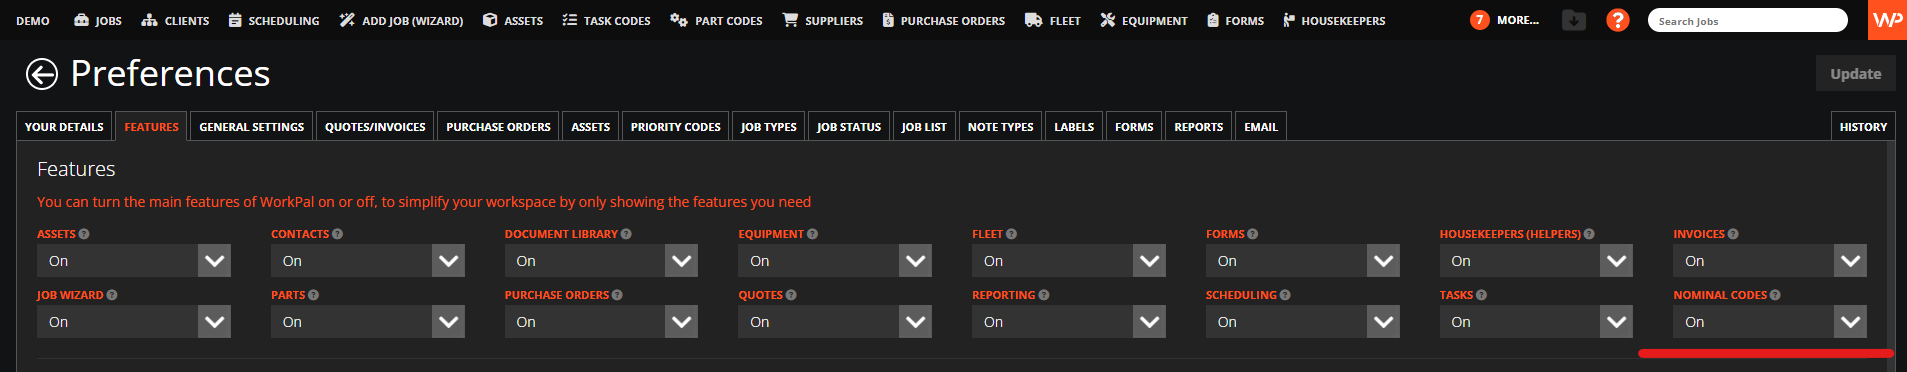Click the Clients org-chart icon
The width and height of the screenshot is (1907, 372).
pos(150,20)
